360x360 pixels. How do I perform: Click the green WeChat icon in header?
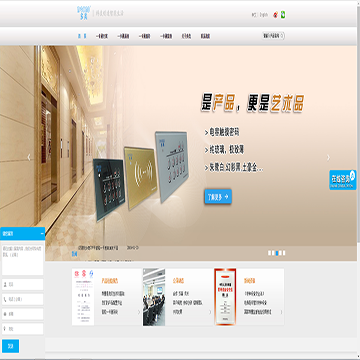[283, 15]
